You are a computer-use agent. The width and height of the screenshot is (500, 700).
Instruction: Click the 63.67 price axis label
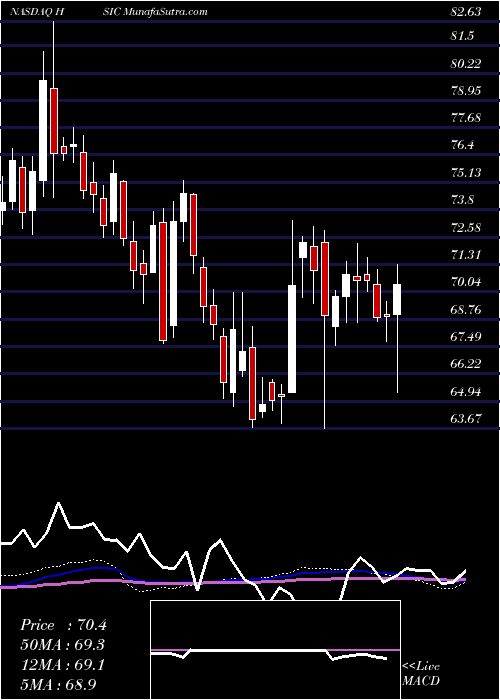coord(466,419)
